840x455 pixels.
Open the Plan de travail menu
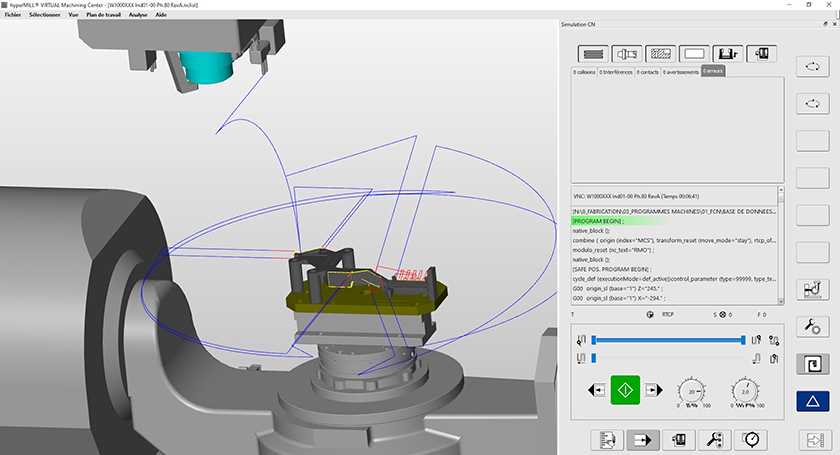[106, 15]
